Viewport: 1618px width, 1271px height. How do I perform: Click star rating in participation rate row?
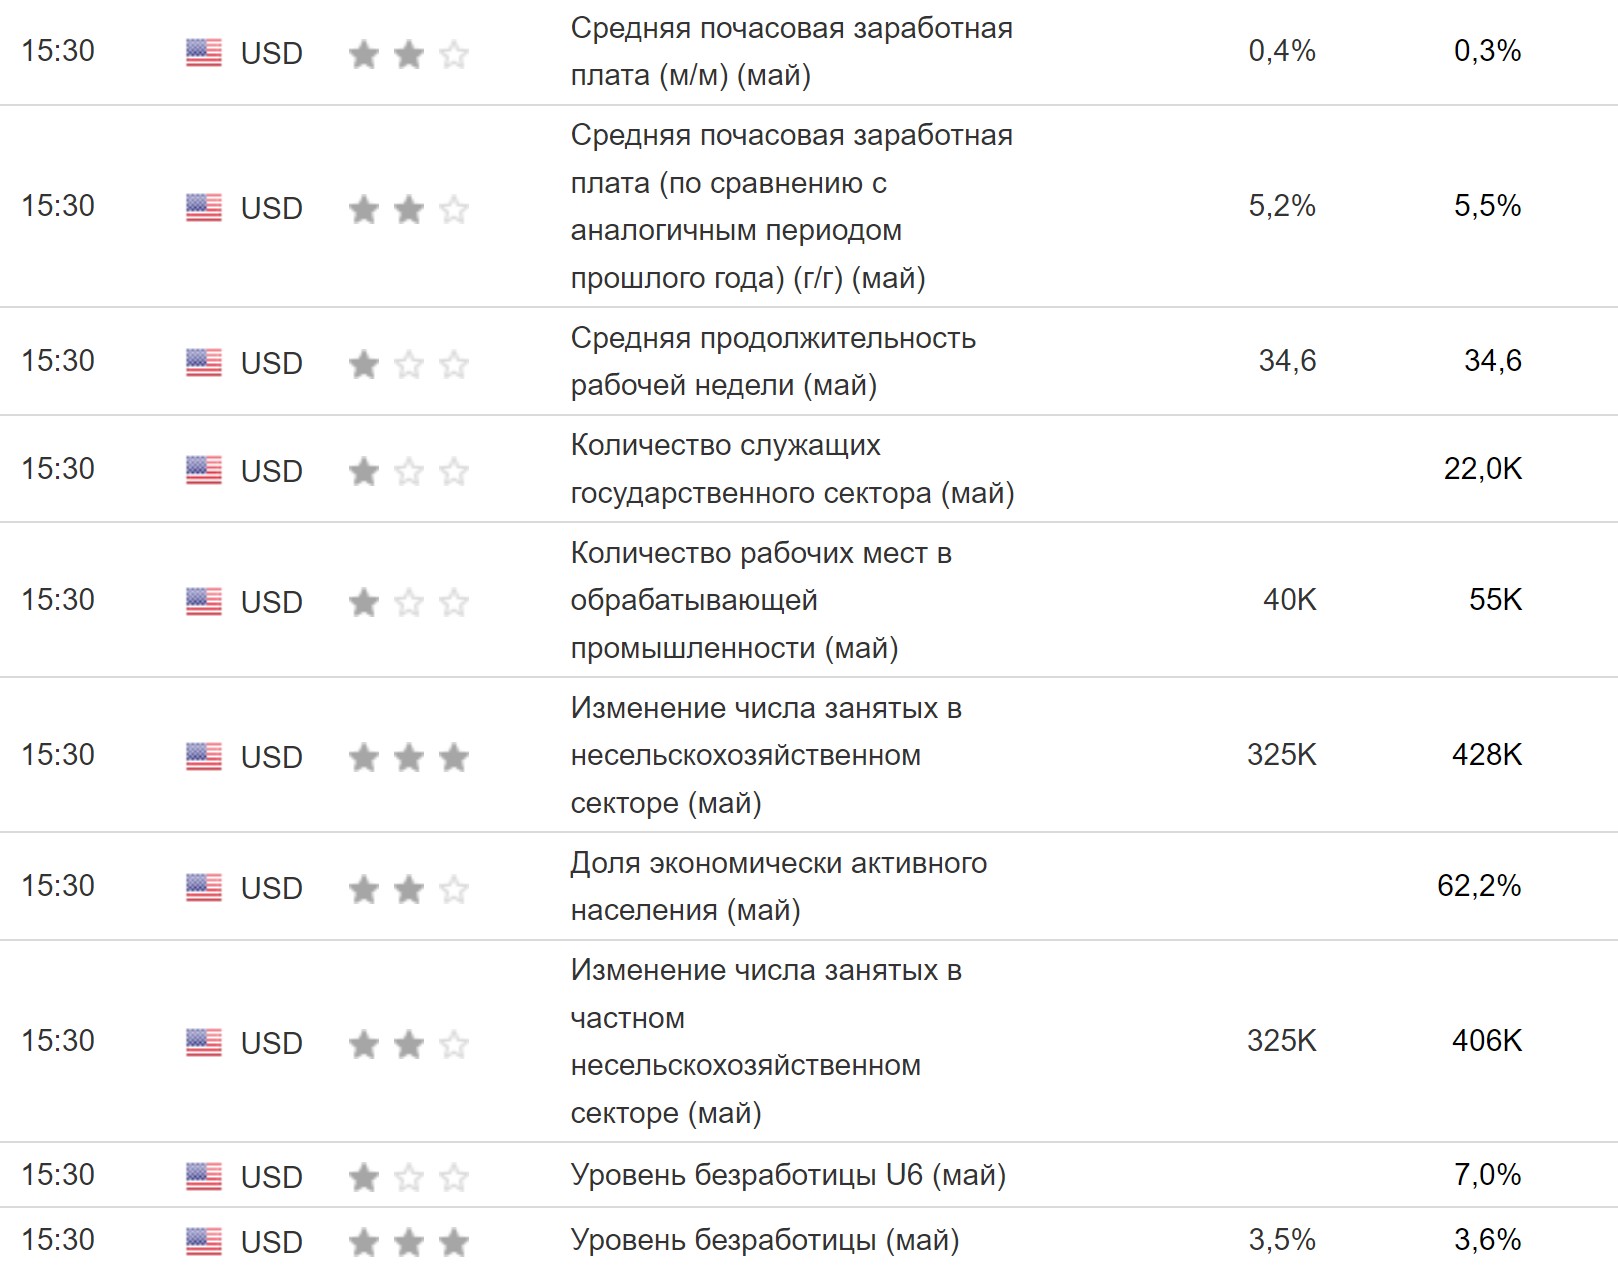pyautogui.click(x=408, y=888)
